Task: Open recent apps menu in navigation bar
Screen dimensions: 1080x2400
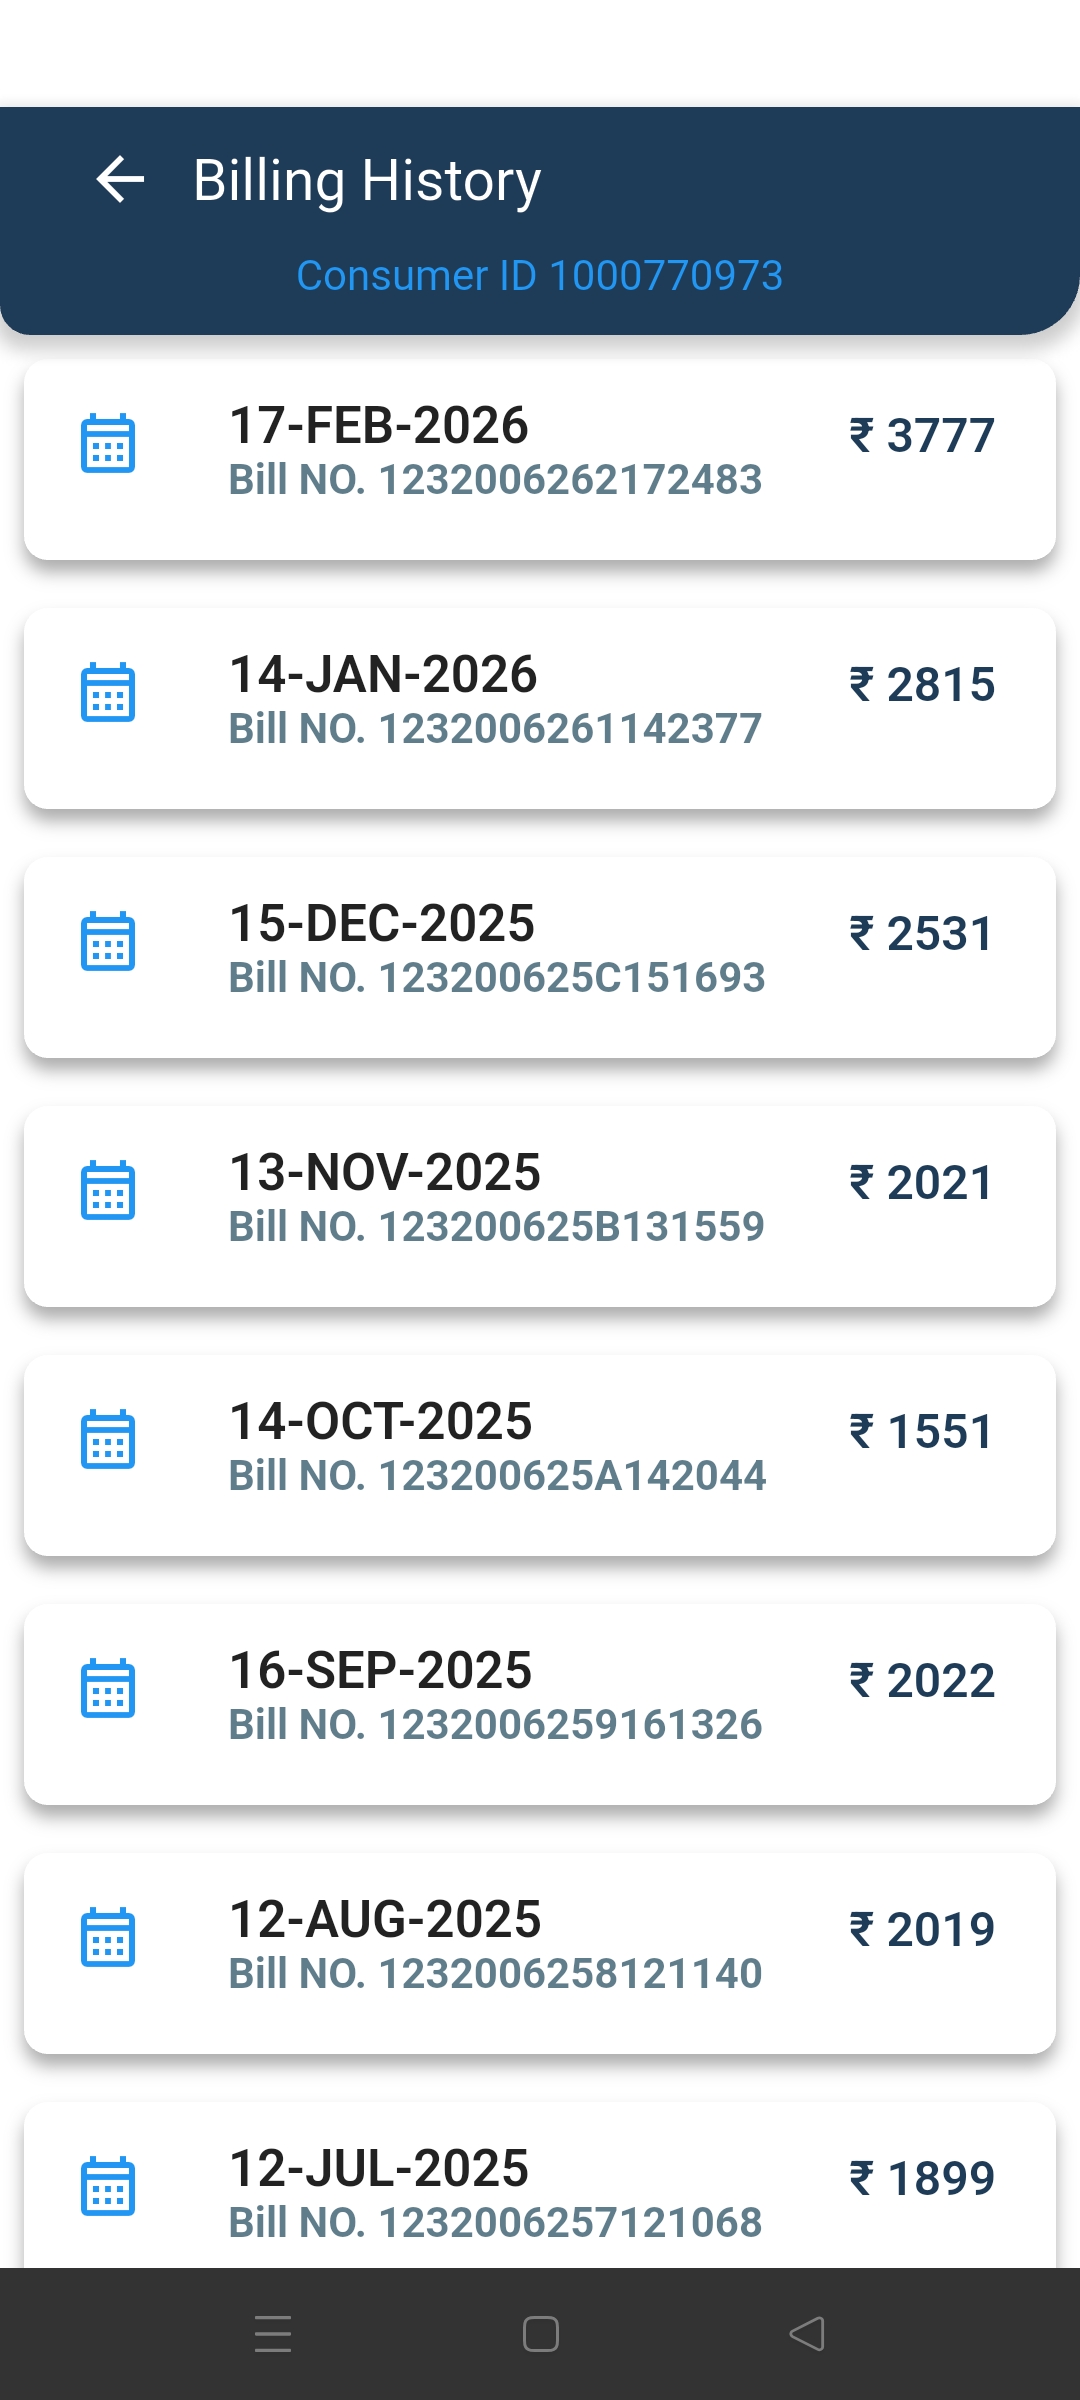Action: [x=273, y=2333]
